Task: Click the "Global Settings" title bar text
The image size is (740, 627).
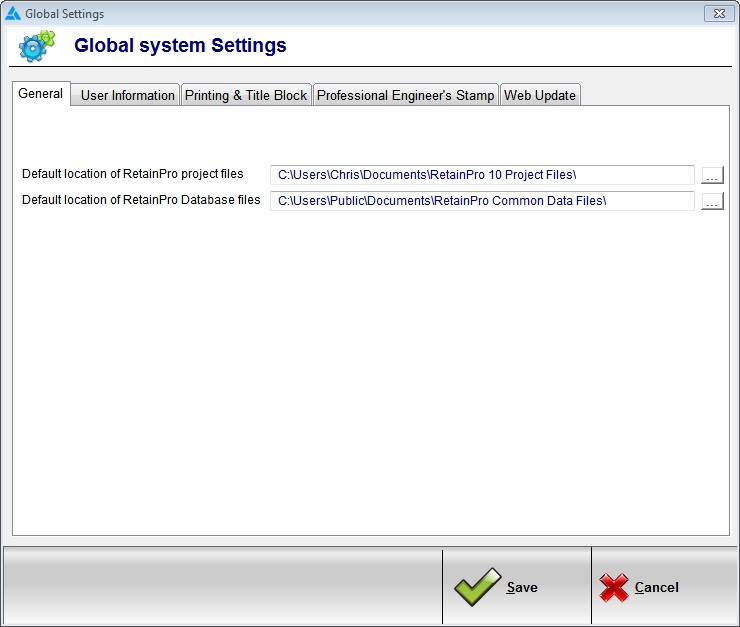Action: click(65, 14)
